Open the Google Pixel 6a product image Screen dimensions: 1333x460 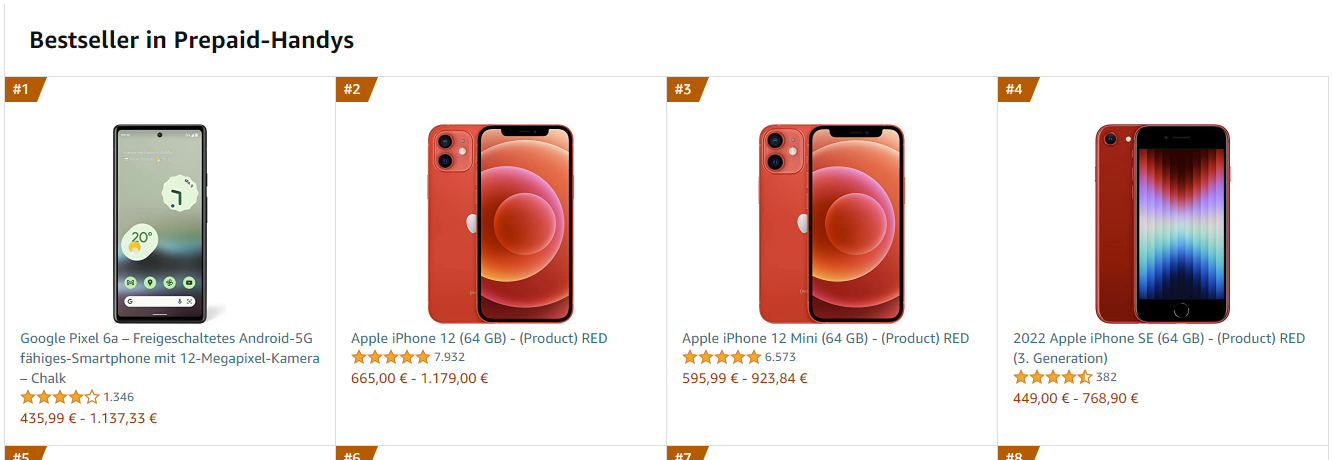click(160, 223)
